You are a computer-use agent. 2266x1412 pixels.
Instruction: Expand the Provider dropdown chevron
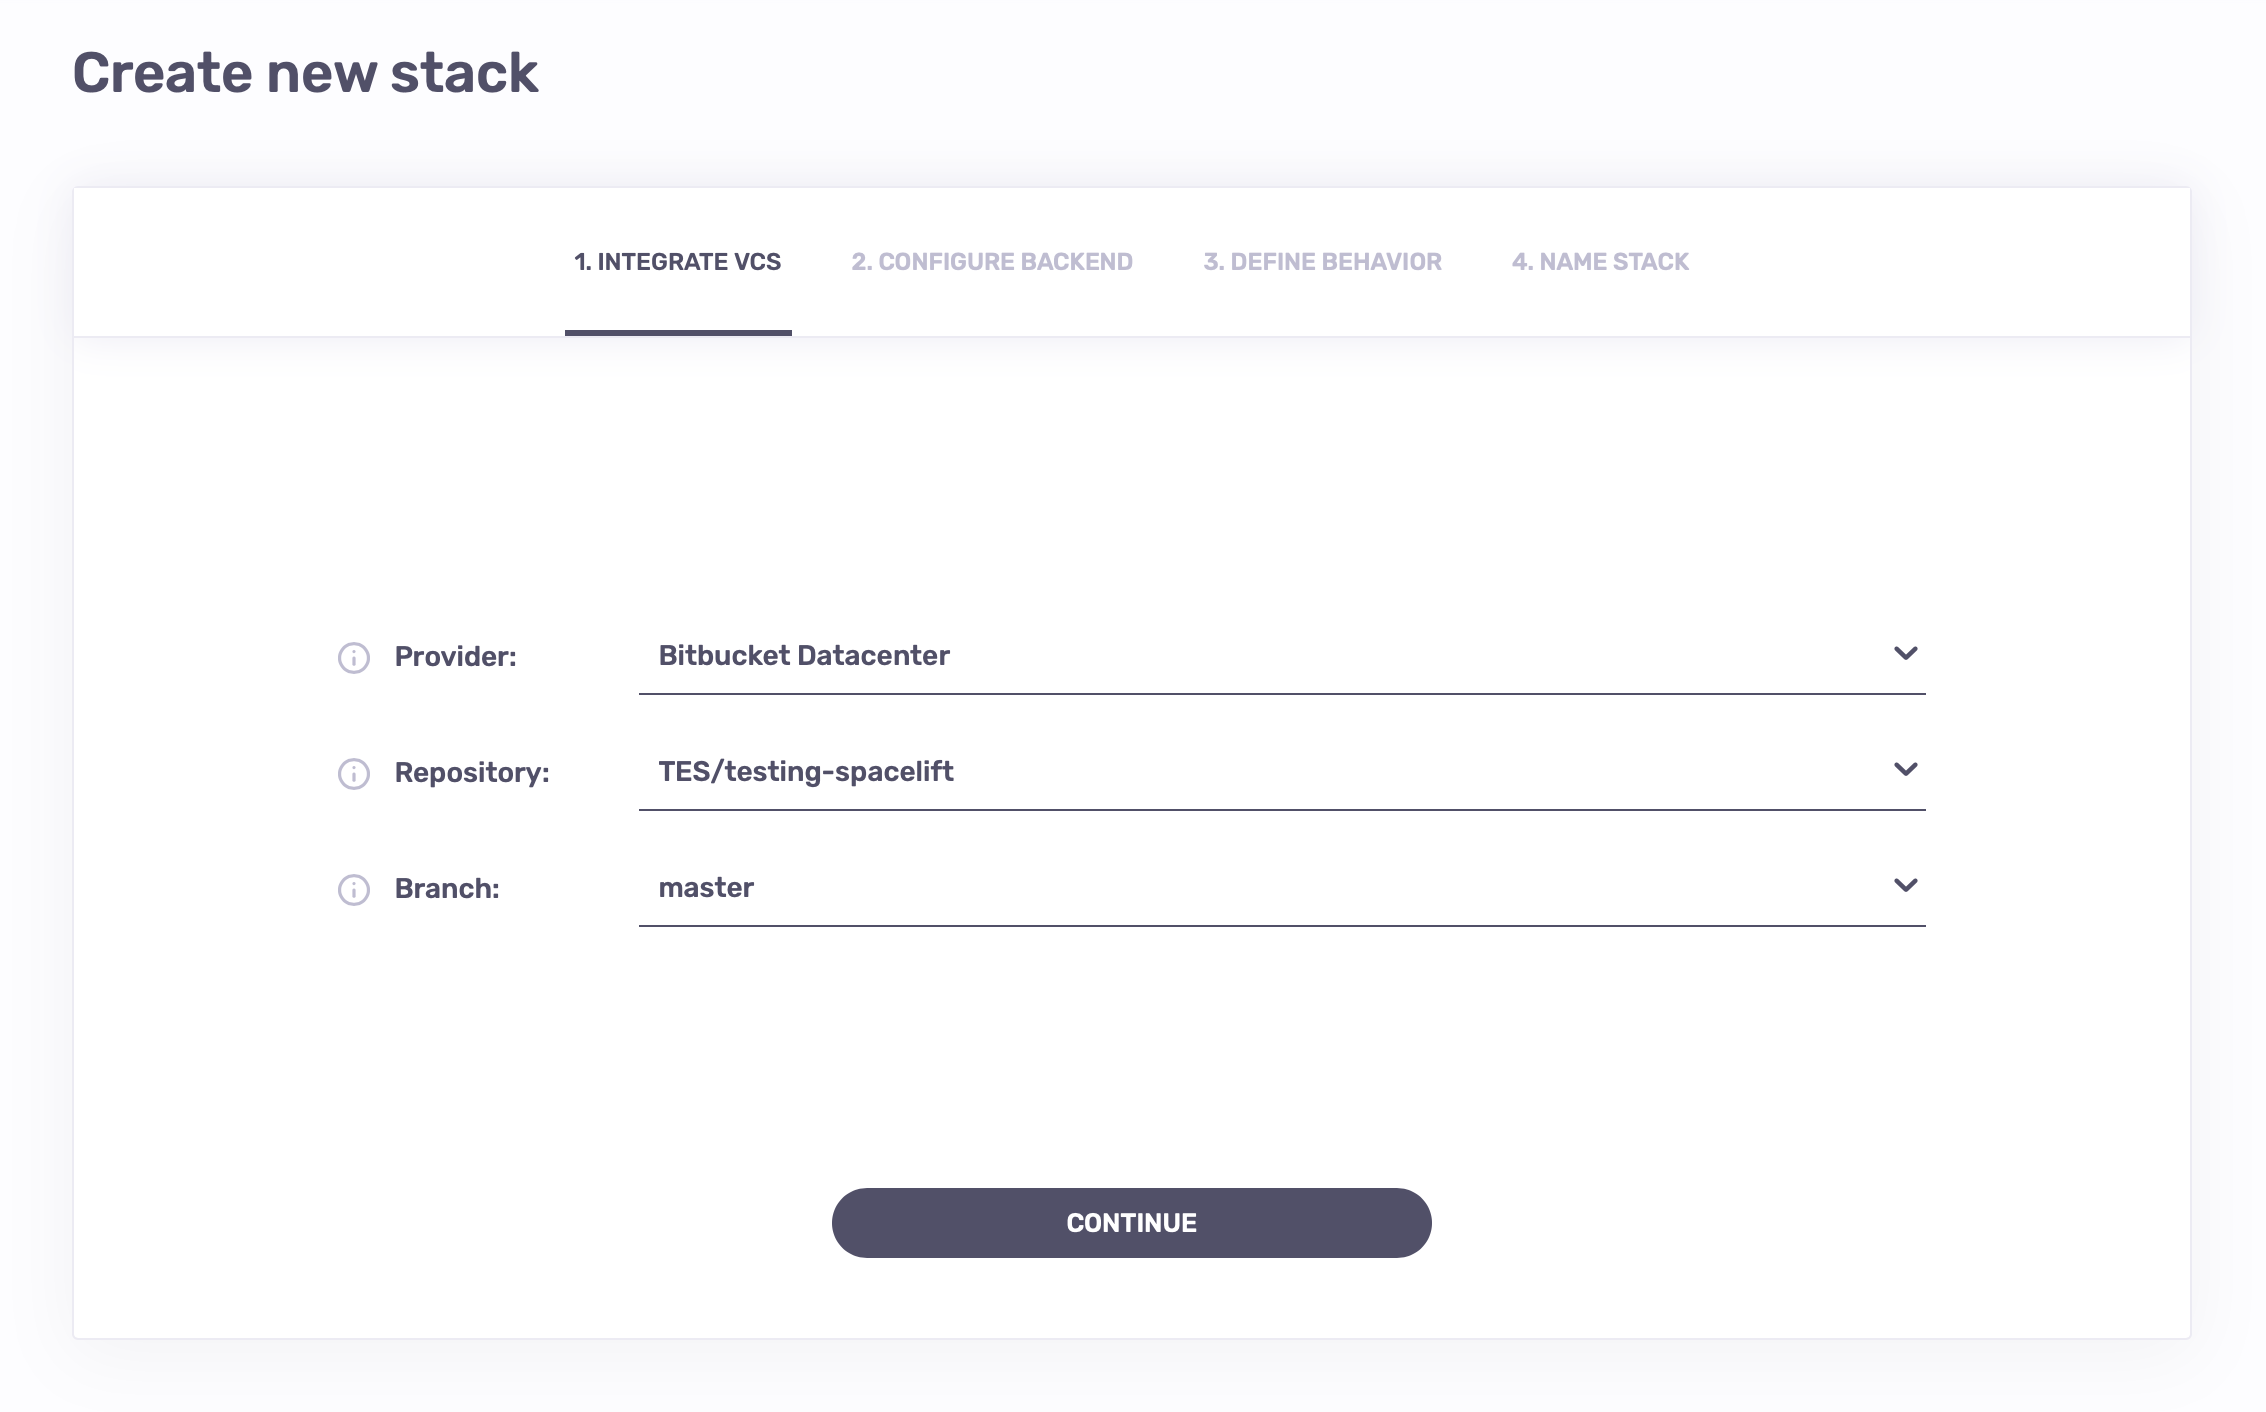click(x=1907, y=654)
